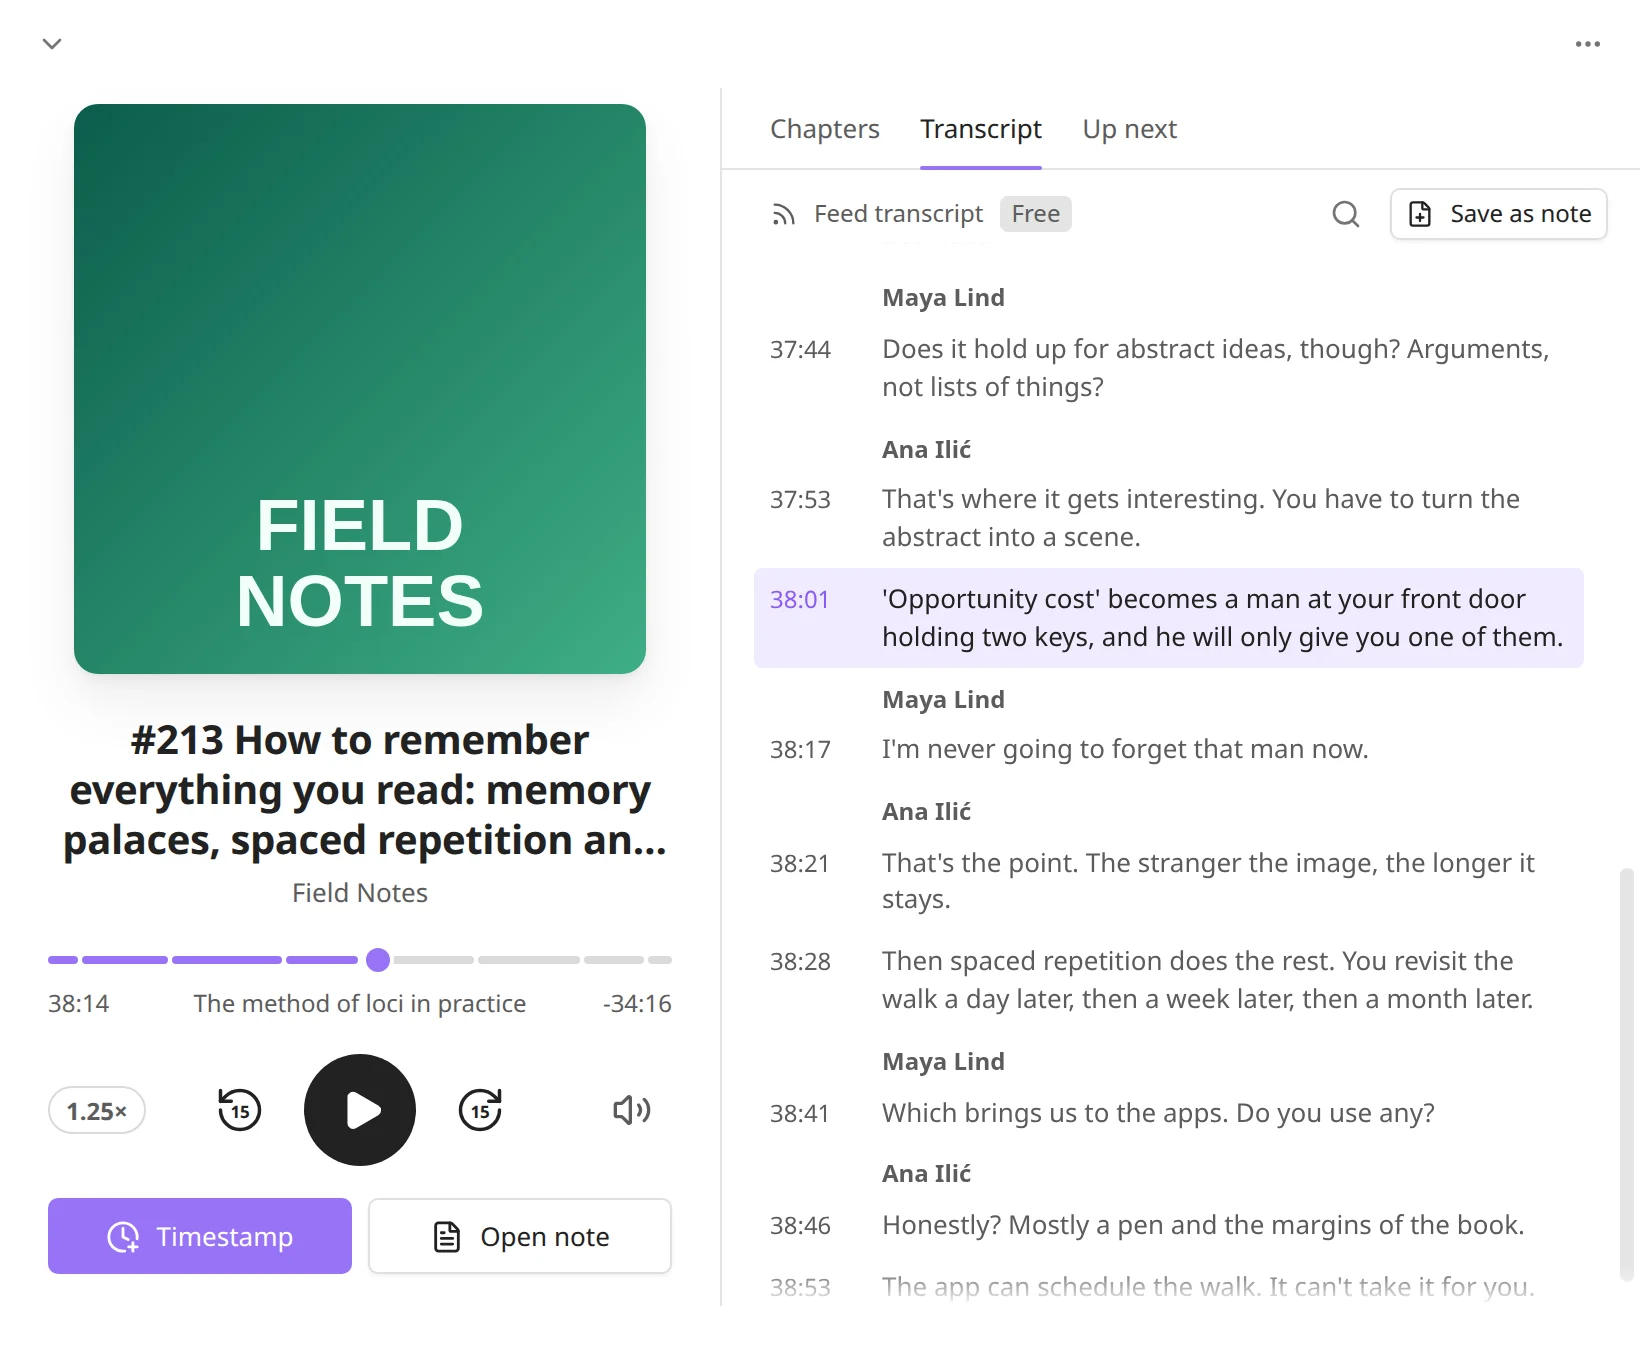Click the Free badge

1035,214
